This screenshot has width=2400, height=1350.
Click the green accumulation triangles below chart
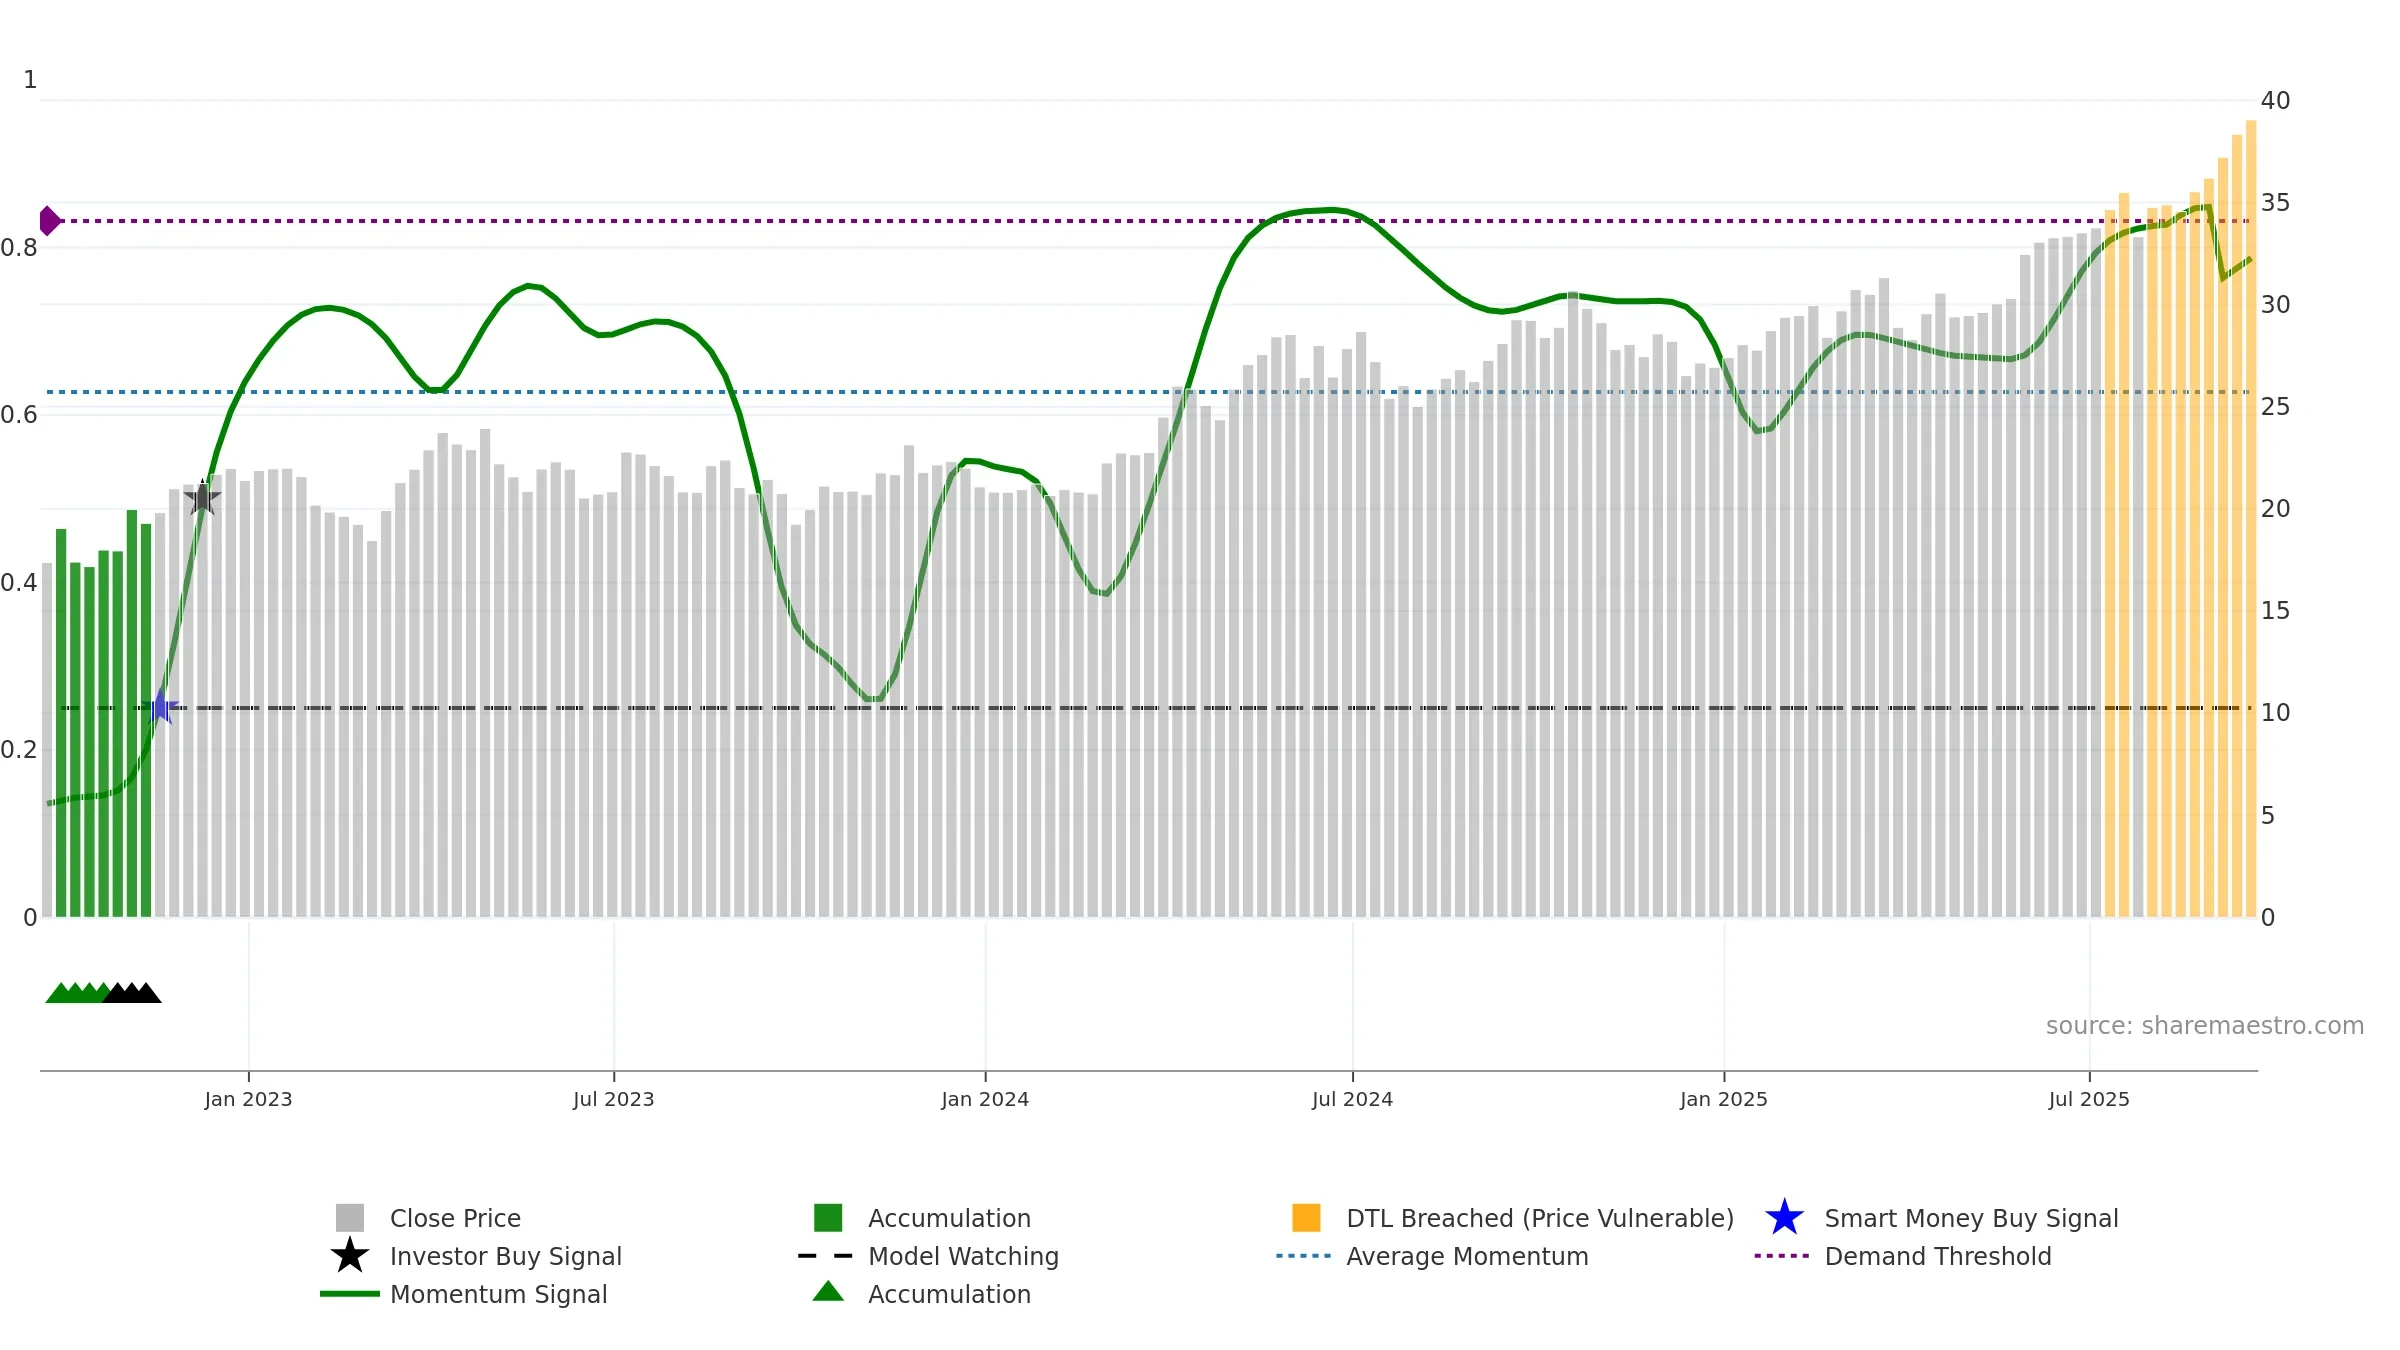click(75, 993)
